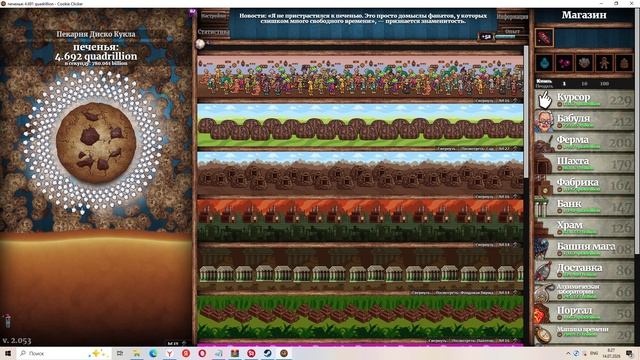The width and height of the screenshot is (640, 360).
Task: Open Steam from the taskbar
Action: coord(267,353)
